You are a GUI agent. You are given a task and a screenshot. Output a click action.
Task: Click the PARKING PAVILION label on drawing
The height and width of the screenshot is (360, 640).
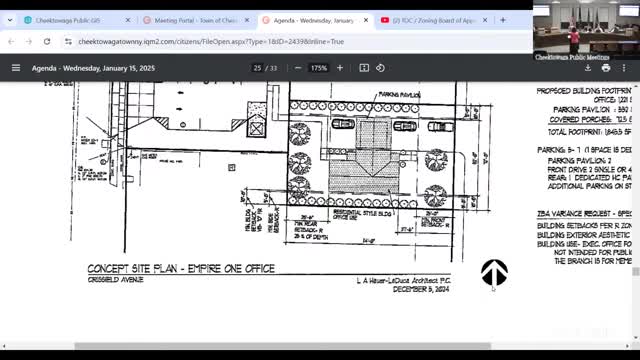pyautogui.click(x=400, y=95)
